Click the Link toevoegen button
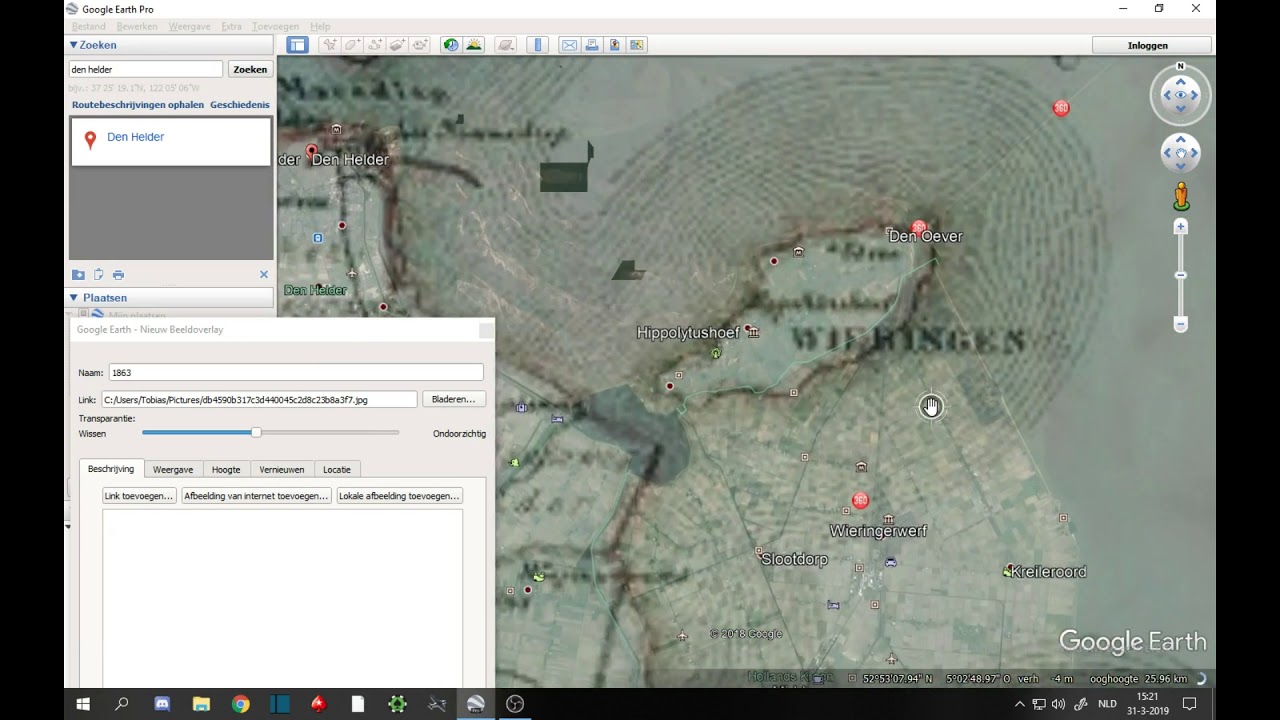The image size is (1280, 720). click(139, 496)
